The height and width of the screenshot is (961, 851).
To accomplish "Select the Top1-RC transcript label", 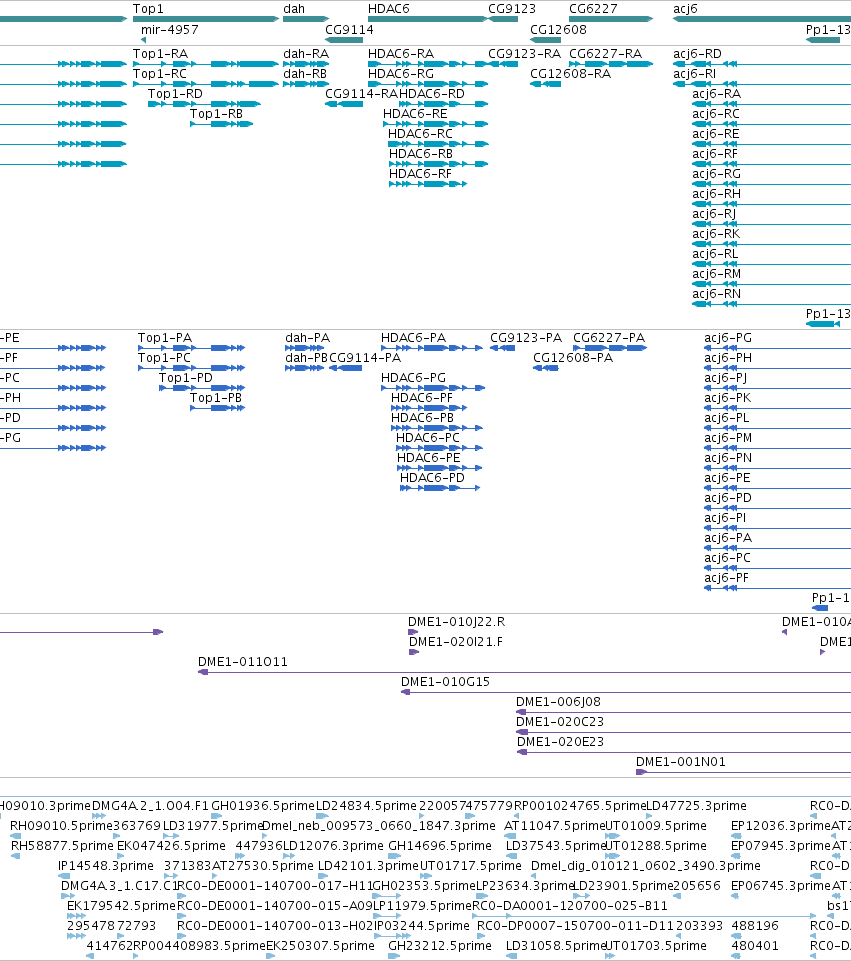I will (160, 74).
